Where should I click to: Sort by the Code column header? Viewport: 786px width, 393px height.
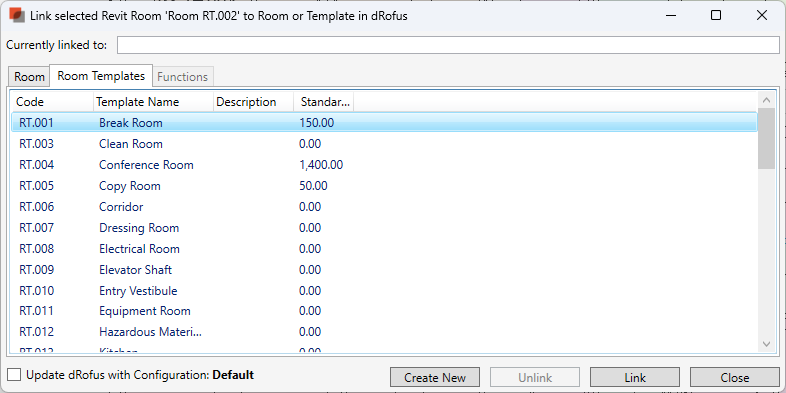click(52, 102)
